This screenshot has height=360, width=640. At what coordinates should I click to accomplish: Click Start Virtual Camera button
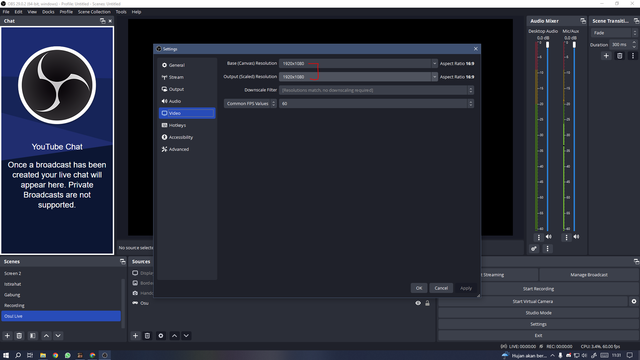pyautogui.click(x=533, y=301)
